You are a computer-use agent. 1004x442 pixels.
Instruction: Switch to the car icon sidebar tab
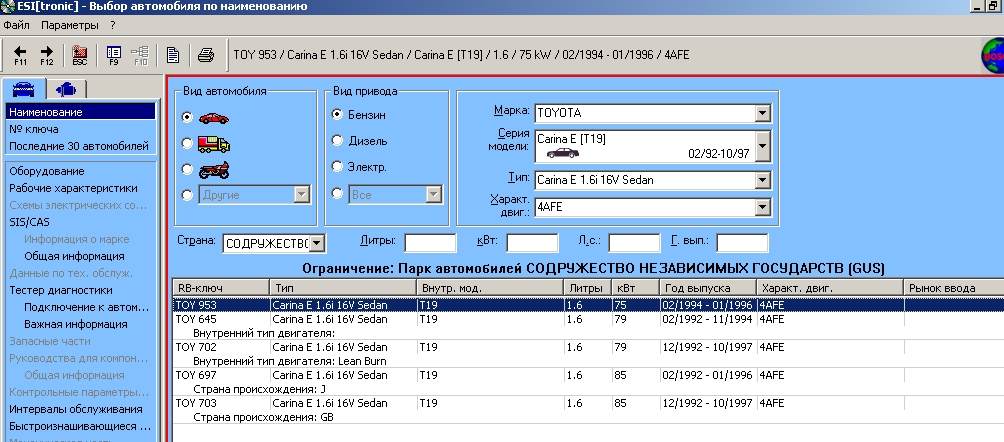[x=24, y=88]
